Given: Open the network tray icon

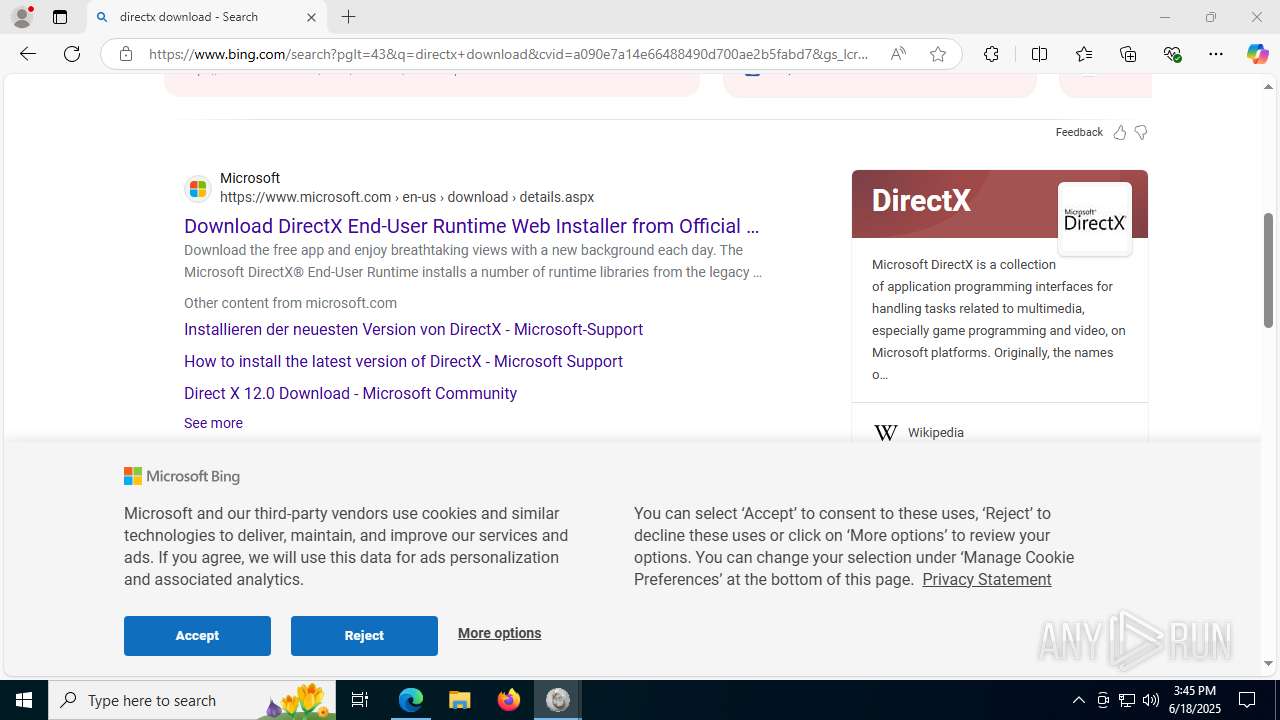Looking at the screenshot, I should tap(1127, 700).
